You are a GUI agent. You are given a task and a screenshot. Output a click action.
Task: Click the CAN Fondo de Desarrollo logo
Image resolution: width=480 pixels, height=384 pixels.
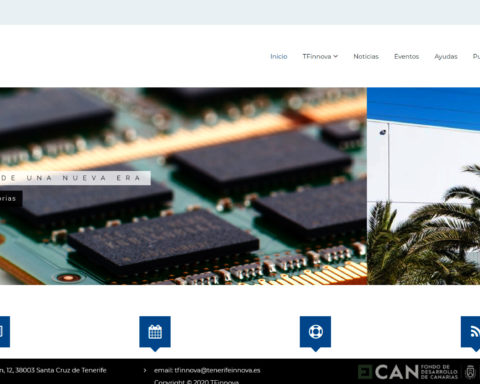407,372
